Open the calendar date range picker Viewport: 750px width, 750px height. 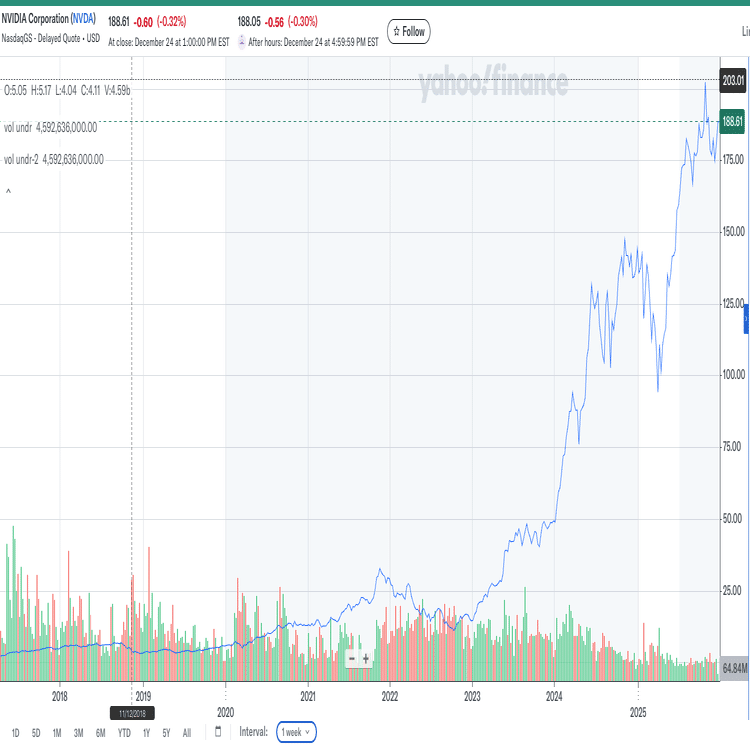coord(218,731)
